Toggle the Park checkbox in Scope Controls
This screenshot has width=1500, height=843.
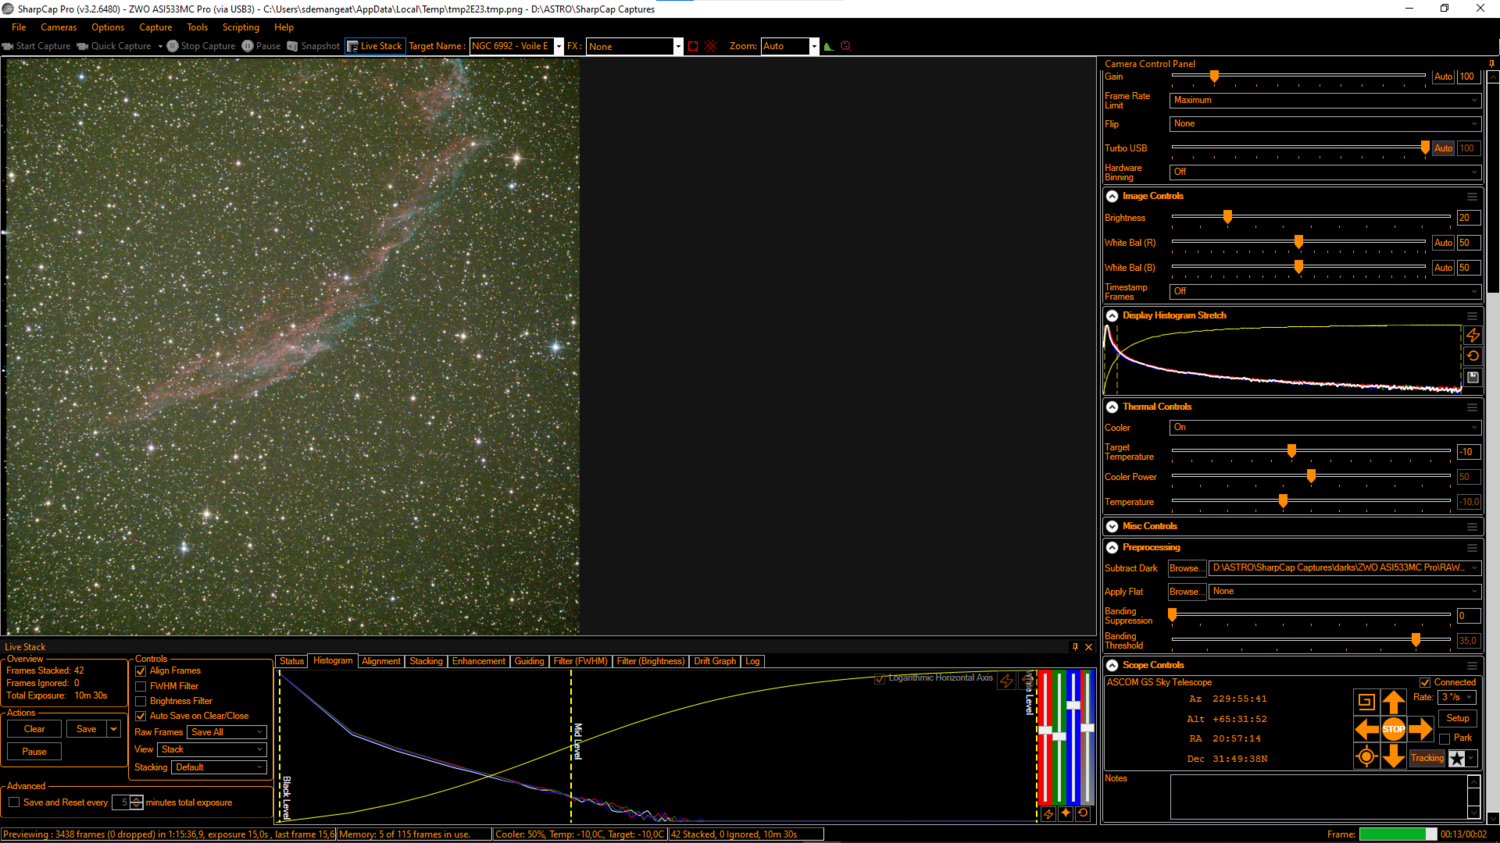tap(1444, 738)
